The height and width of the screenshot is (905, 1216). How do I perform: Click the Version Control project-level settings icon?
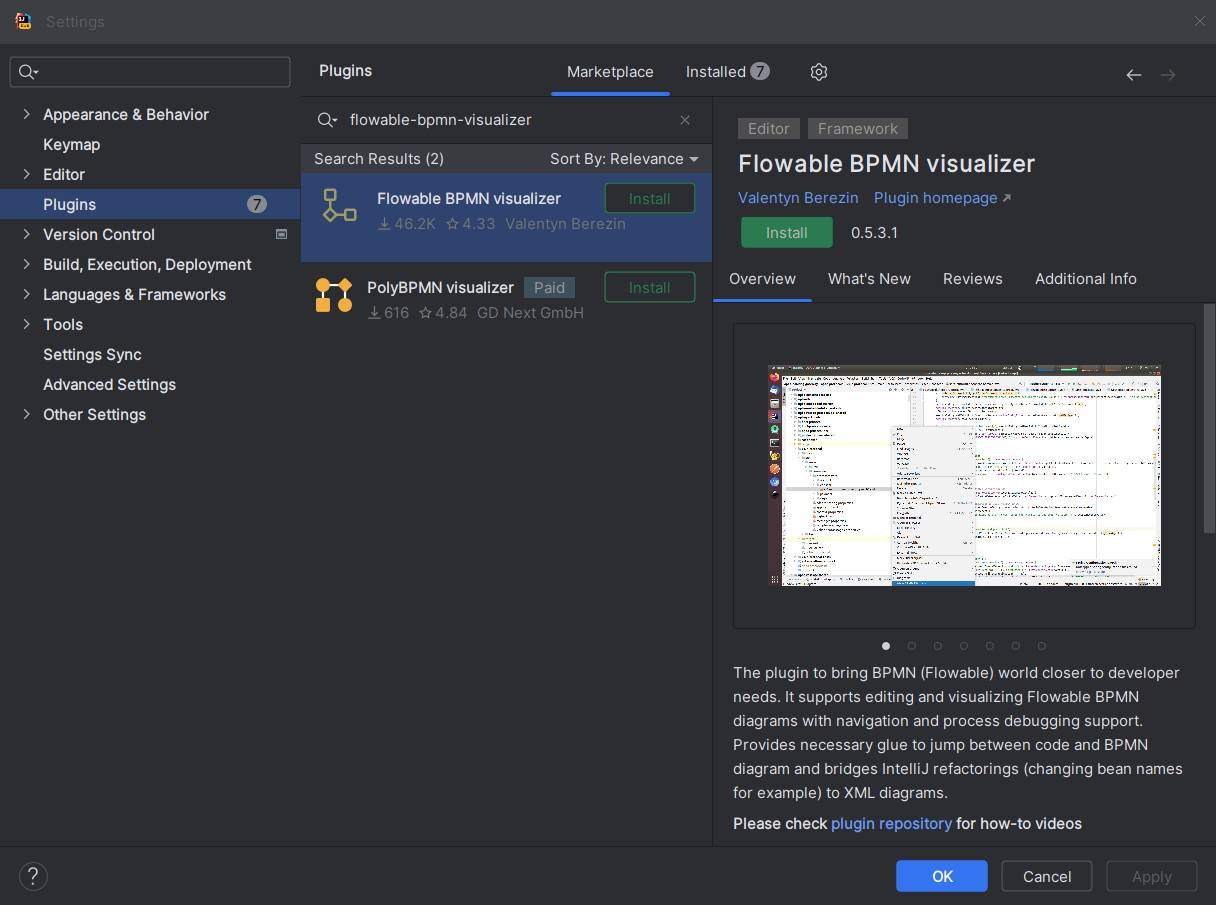[281, 234]
